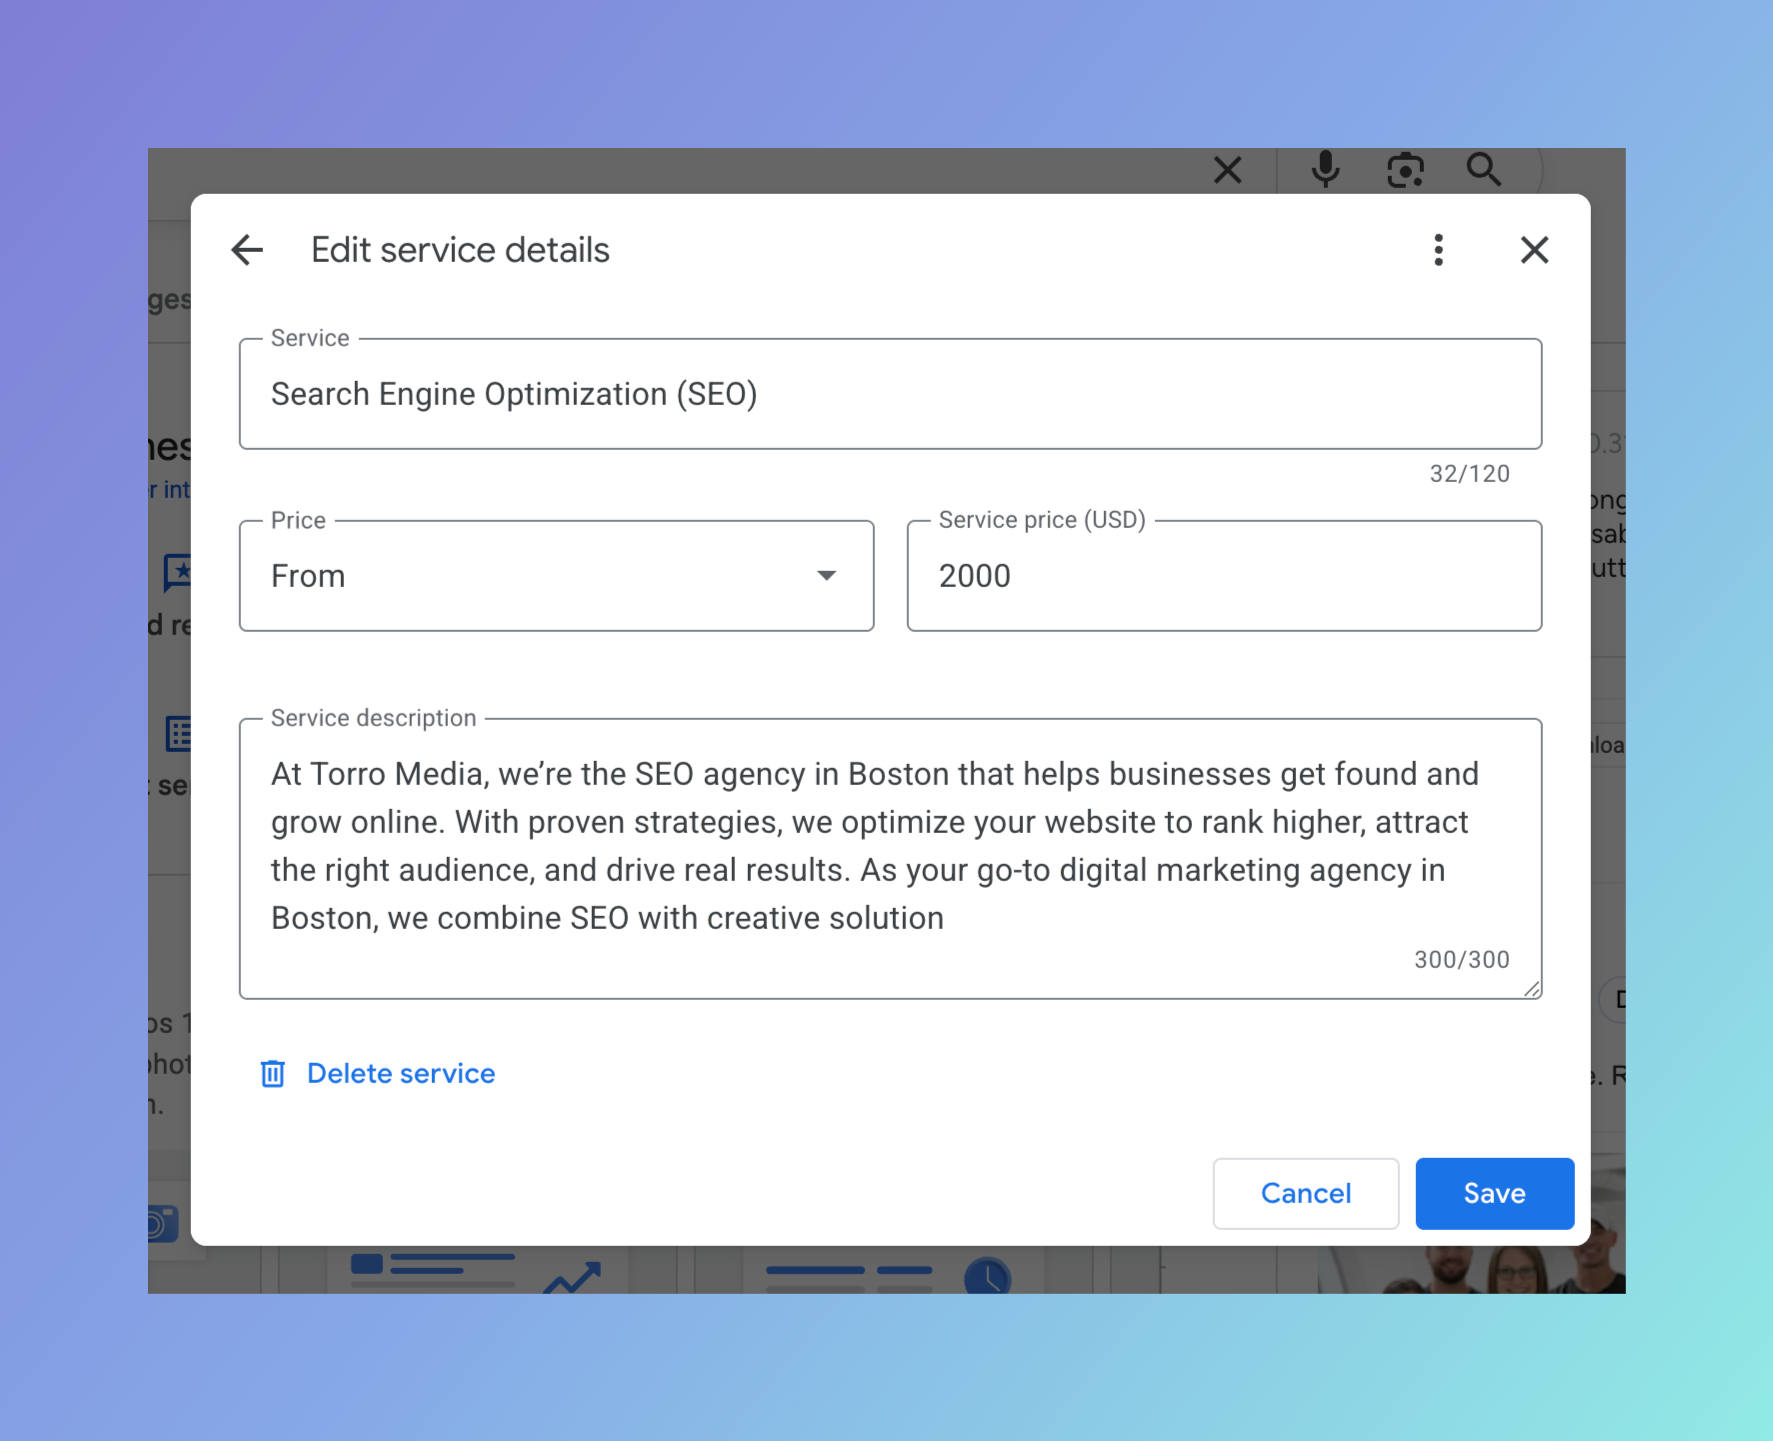
Task: Open the three-dot more options menu
Action: 1438,250
